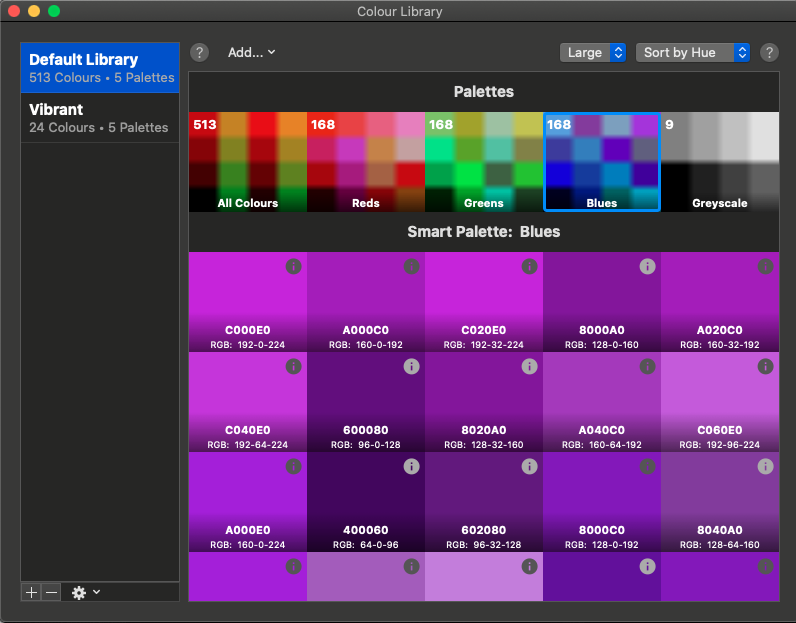Click the Smart Palette: Blues heading

click(484, 232)
